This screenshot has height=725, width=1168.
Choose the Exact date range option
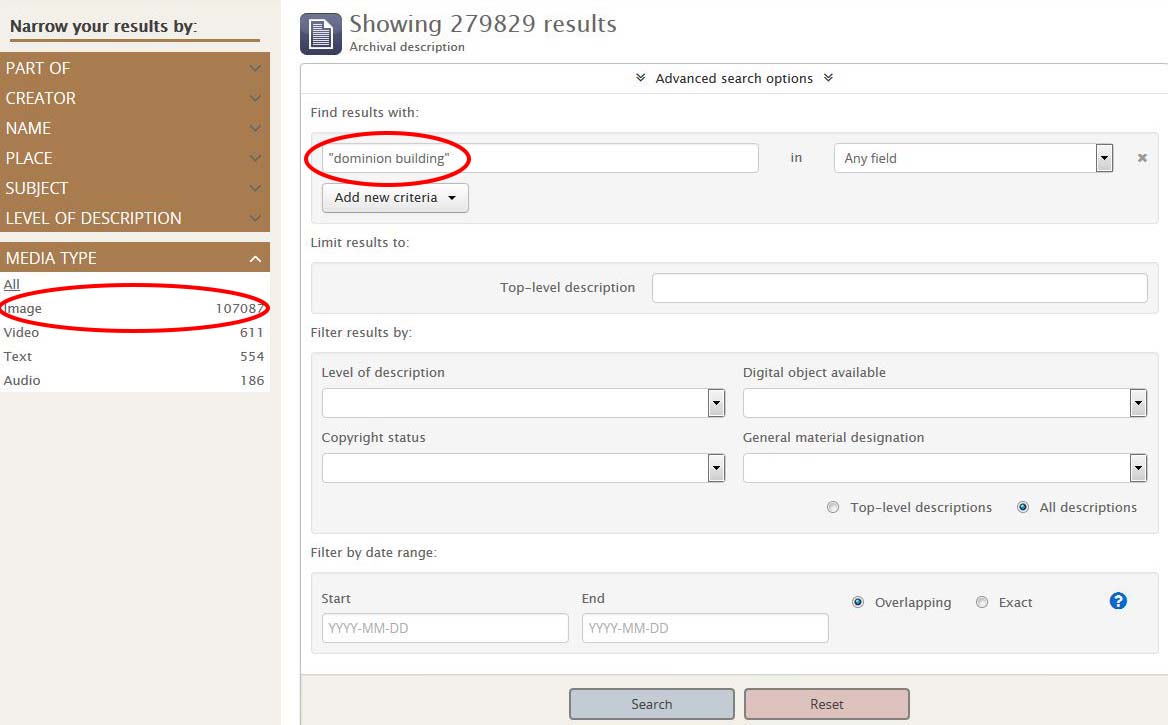(982, 602)
